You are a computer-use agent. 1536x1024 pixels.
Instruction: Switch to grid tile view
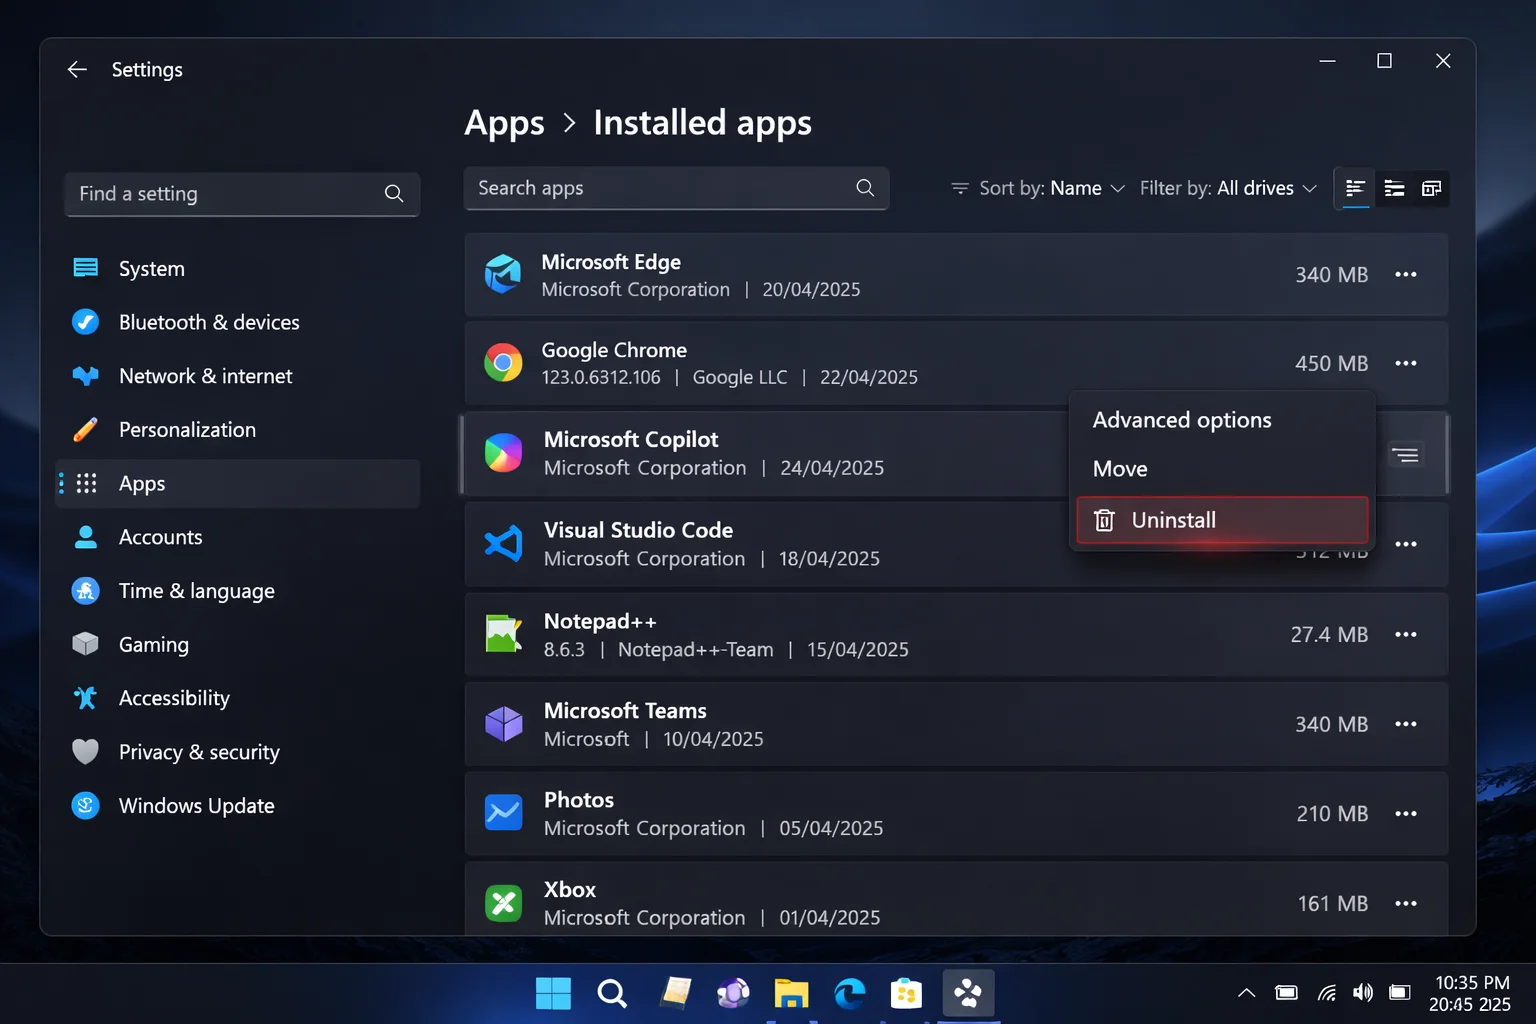point(1431,188)
